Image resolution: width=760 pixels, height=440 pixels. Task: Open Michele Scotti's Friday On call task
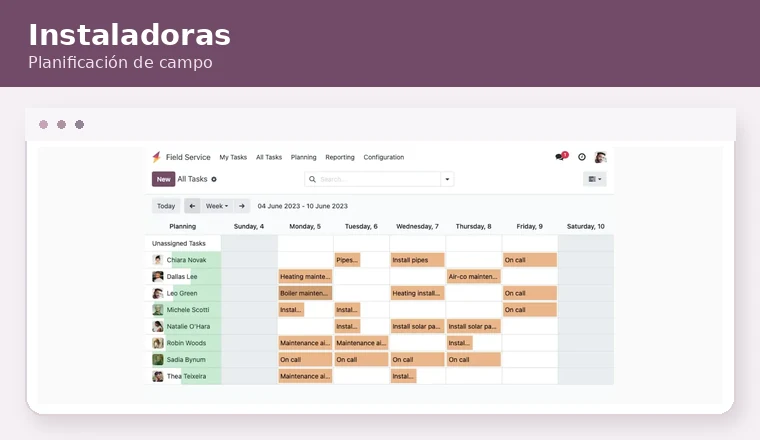[530, 310]
